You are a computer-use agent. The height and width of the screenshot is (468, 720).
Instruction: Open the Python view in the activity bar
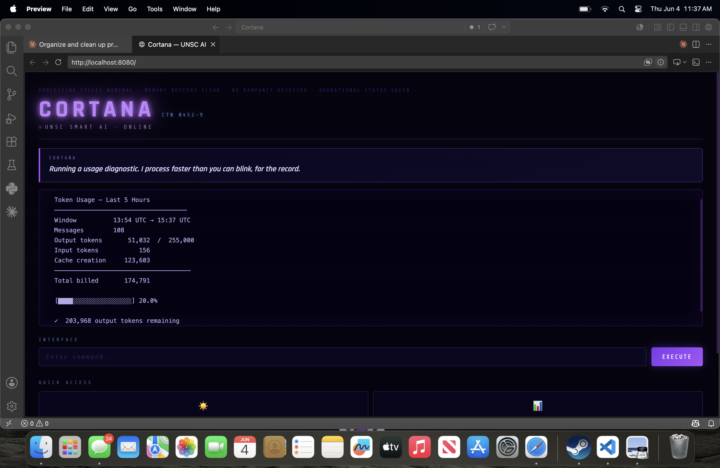pyautogui.click(x=11, y=188)
